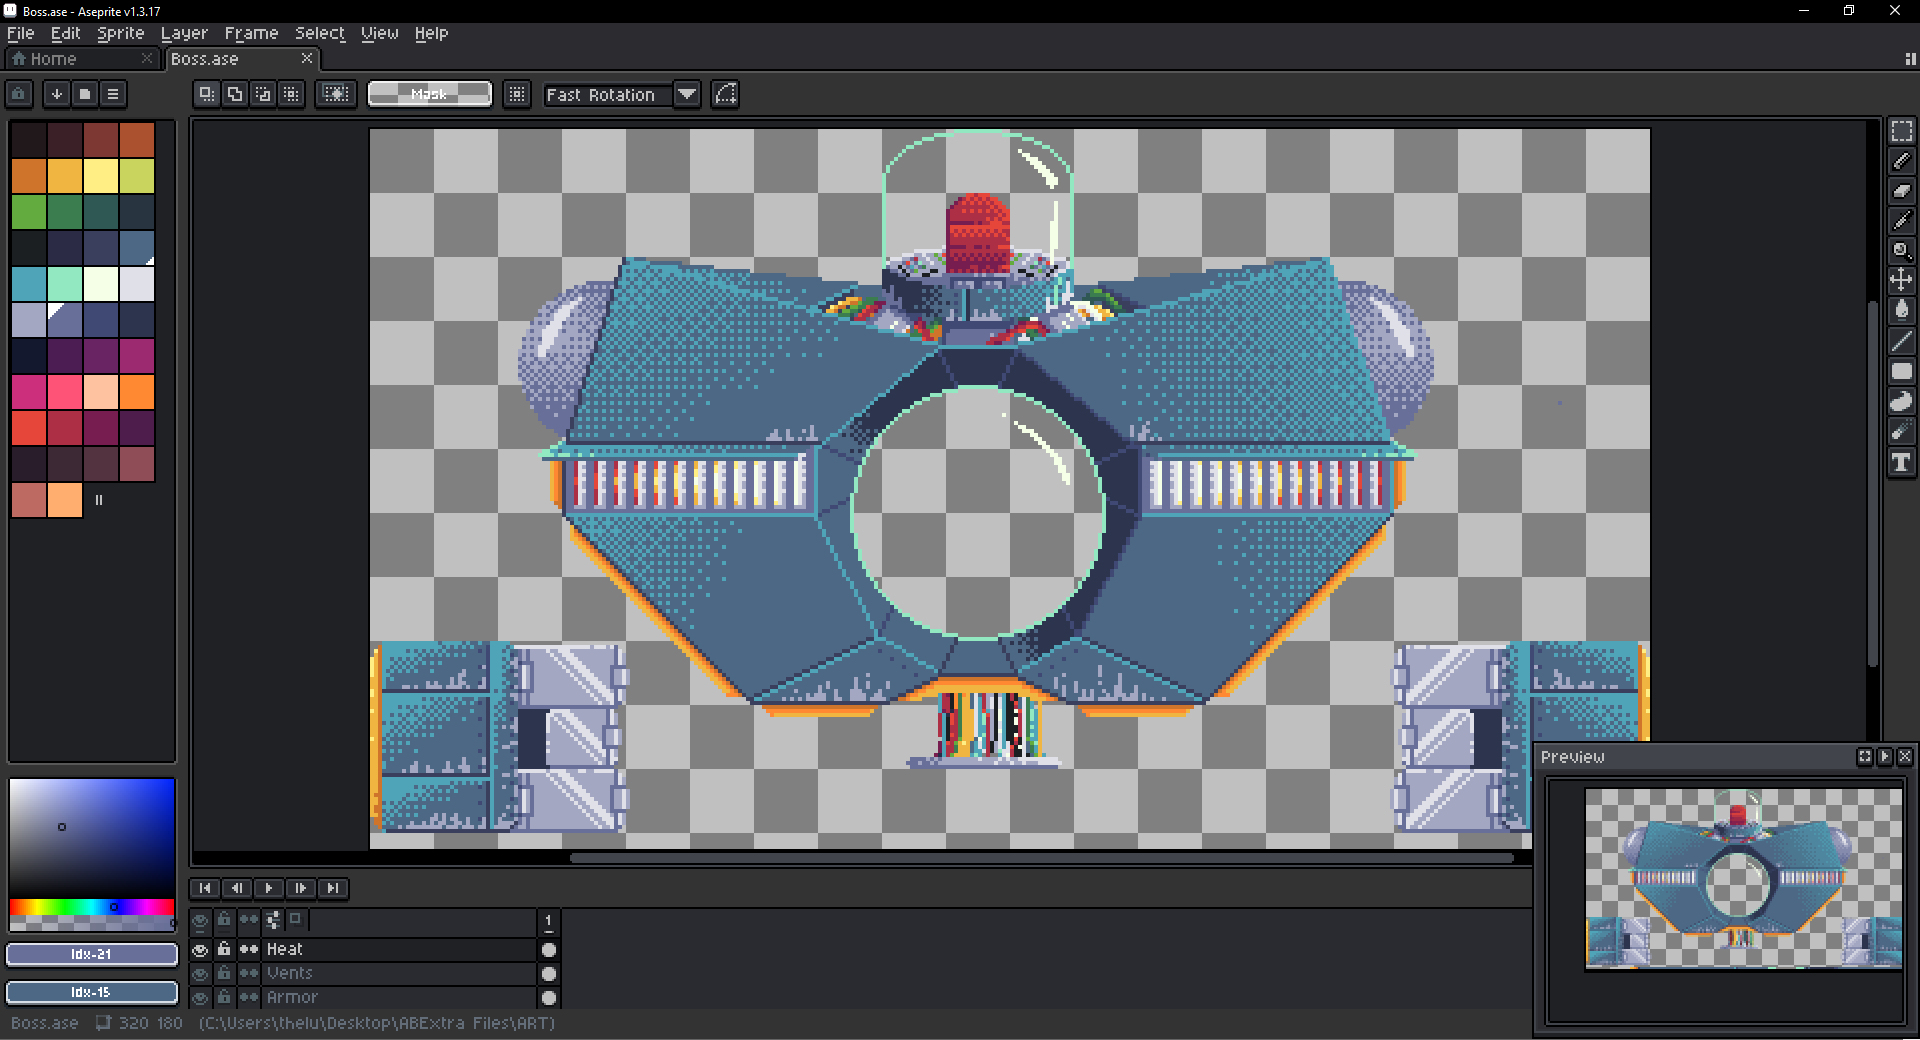Image resolution: width=1920 pixels, height=1040 pixels.
Task: Click the Move tool icon
Action: tap(1901, 280)
